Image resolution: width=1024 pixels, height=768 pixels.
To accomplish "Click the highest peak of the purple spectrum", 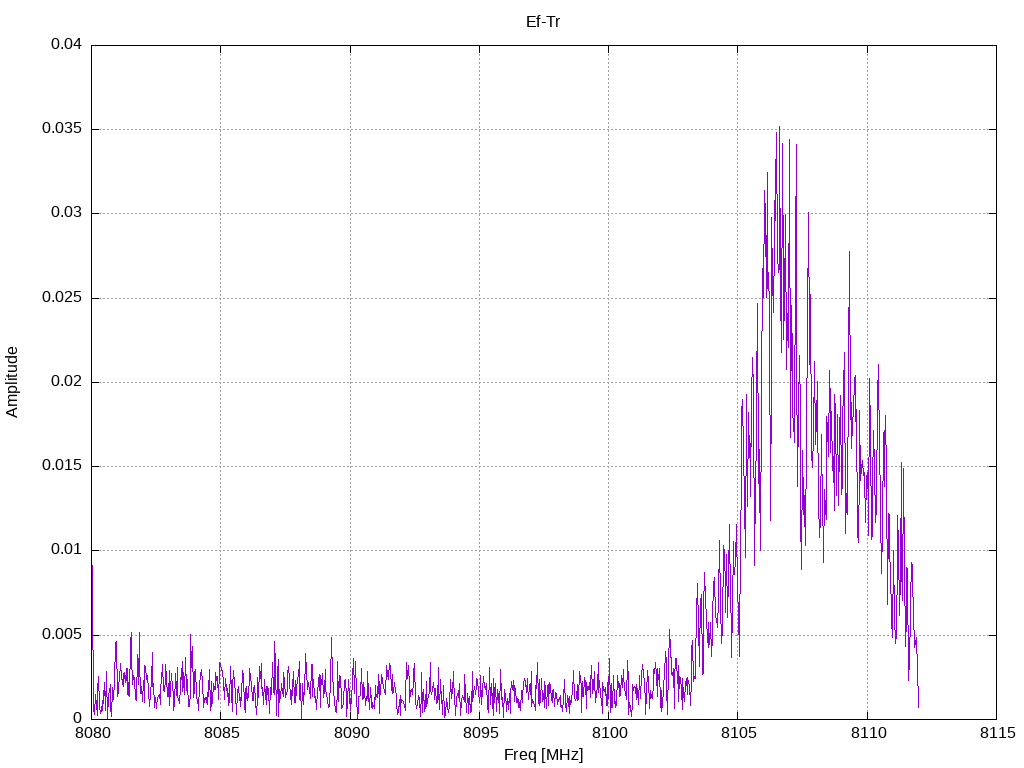I will coord(779,128).
